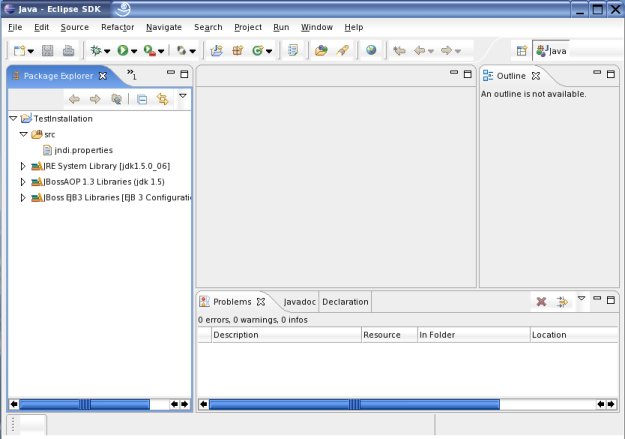Click the Open Perspective icon
This screenshot has height=439, width=625.
[x=521, y=50]
